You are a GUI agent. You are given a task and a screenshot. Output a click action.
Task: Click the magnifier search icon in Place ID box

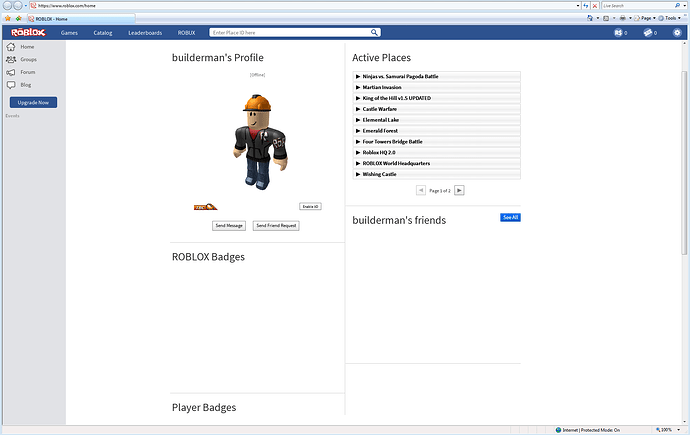click(374, 32)
